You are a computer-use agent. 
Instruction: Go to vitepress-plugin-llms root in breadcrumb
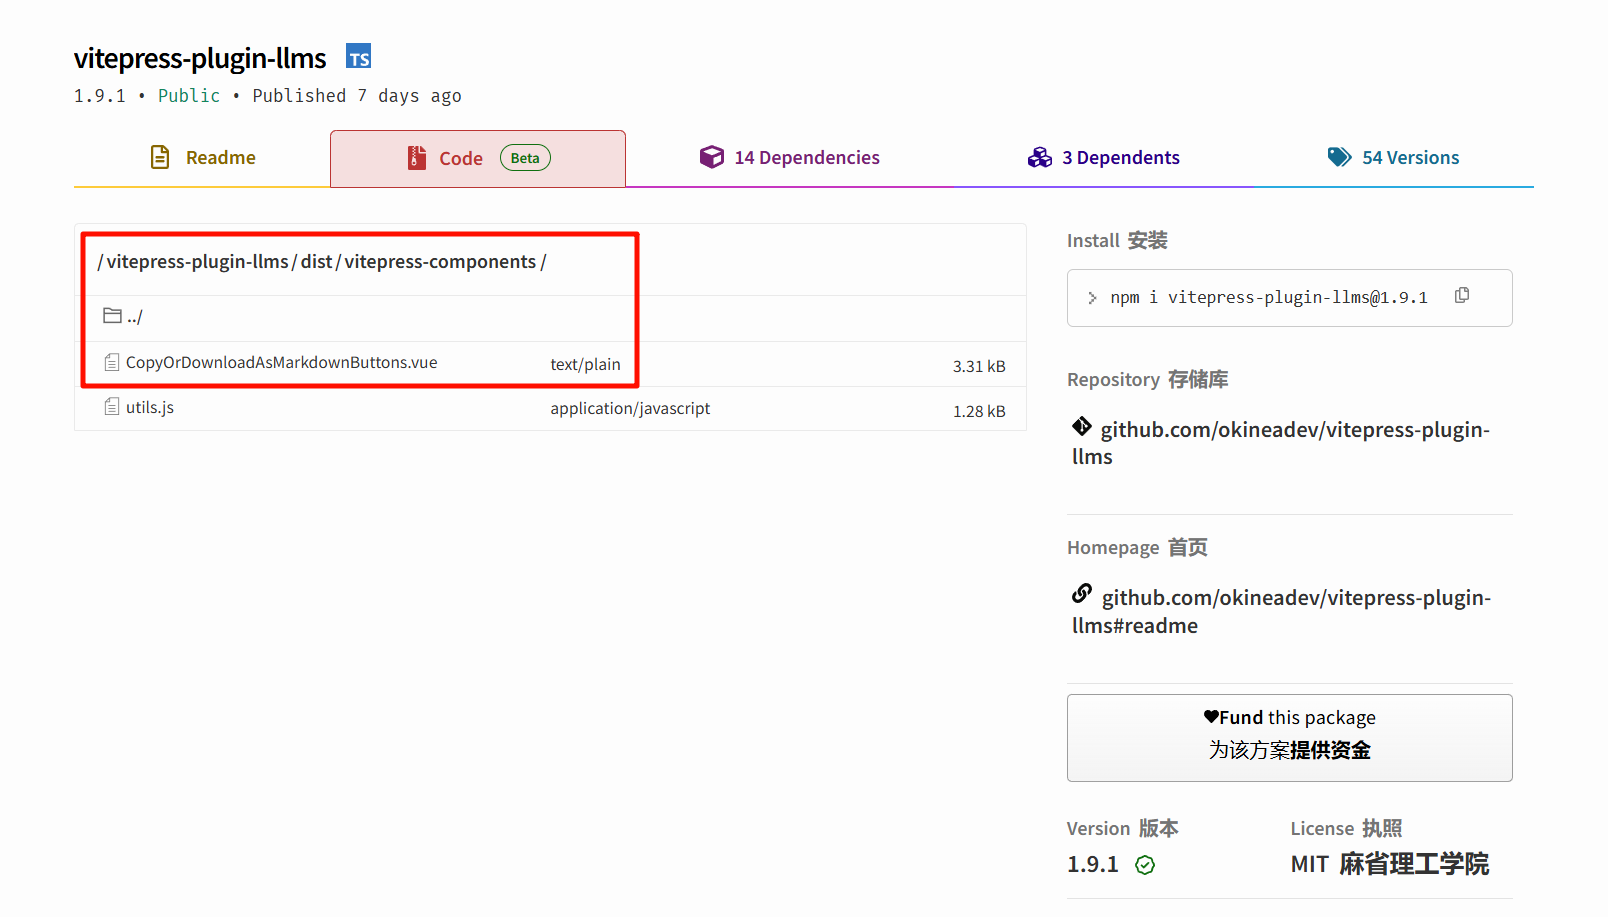pos(197,262)
